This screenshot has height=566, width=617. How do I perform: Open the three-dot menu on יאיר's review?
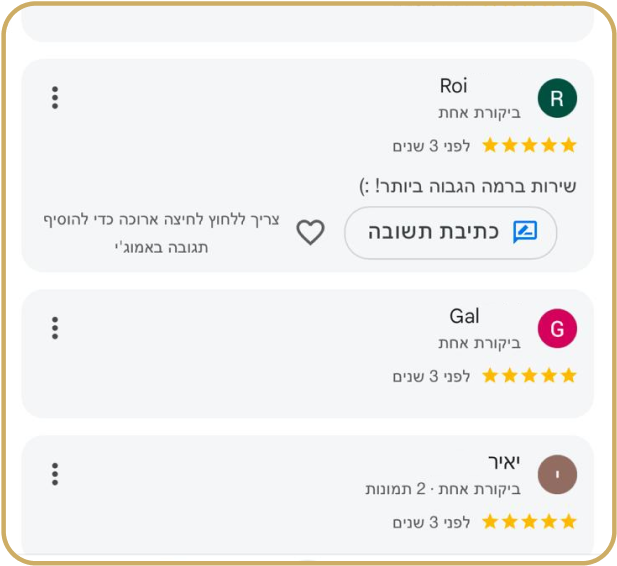coord(55,474)
